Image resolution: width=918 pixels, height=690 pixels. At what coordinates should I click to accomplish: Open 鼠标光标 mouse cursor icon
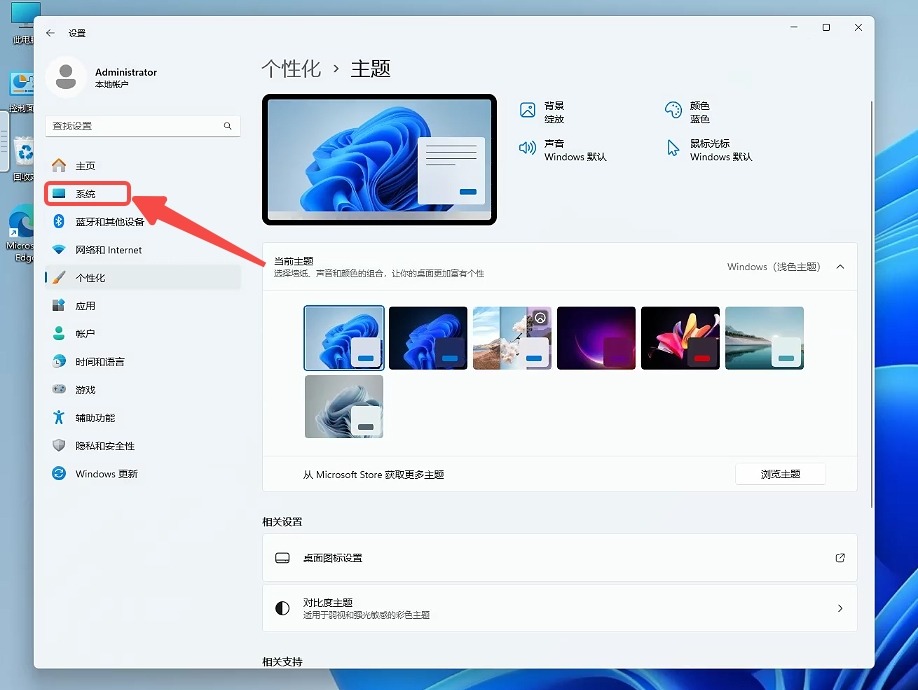point(673,149)
